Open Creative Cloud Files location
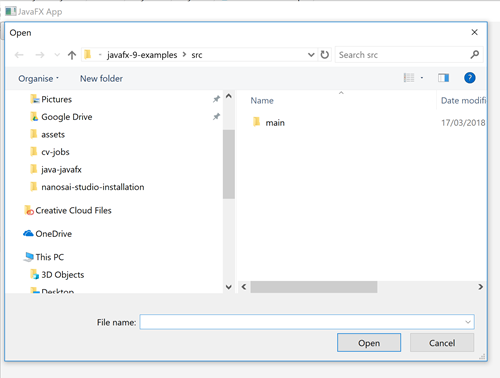The height and width of the screenshot is (378, 500). coord(73,211)
